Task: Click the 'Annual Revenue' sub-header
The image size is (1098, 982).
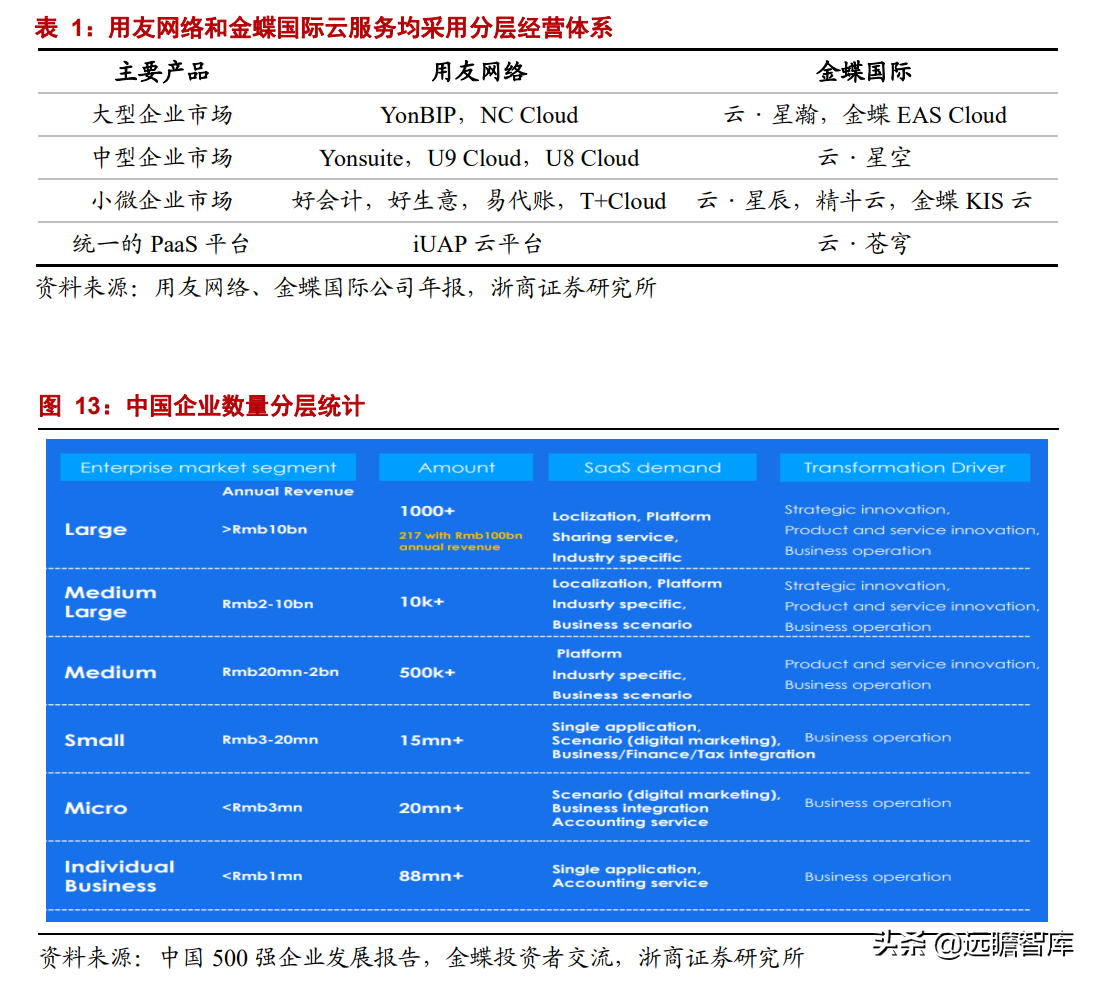Action: click(288, 491)
